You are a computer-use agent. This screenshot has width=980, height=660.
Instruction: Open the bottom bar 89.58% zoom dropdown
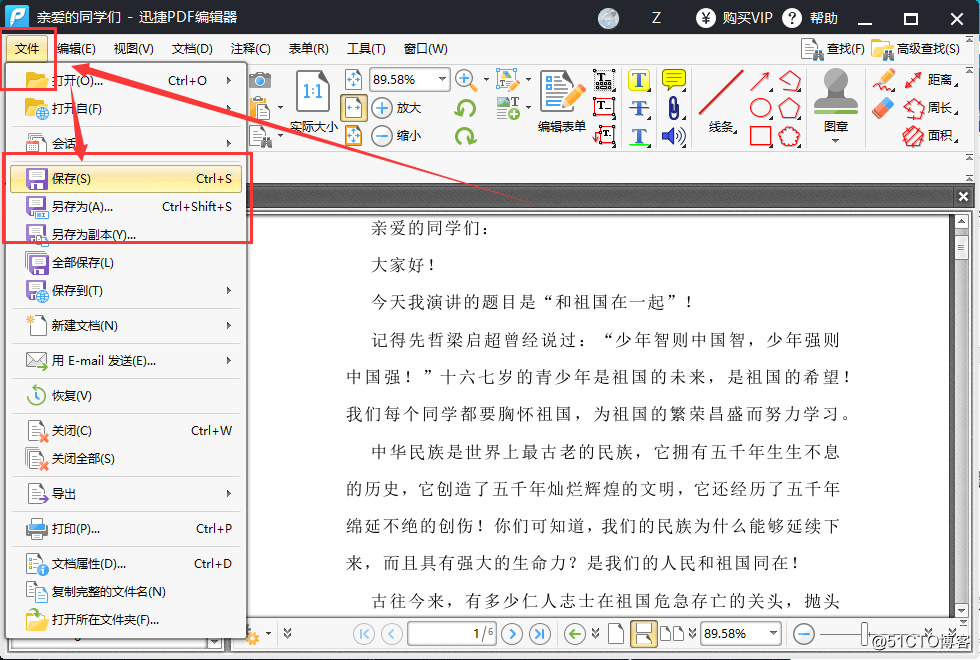point(773,633)
